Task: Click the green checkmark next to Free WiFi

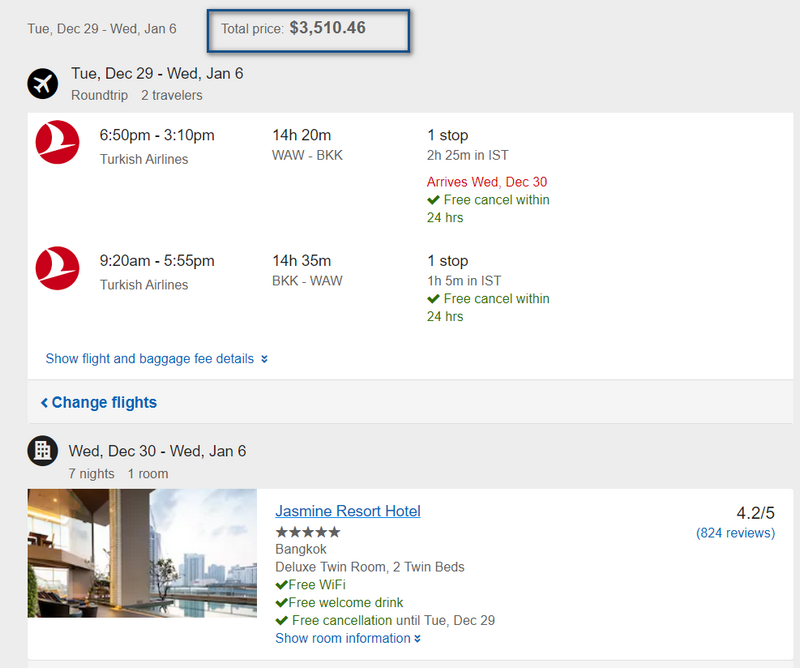Action: pyautogui.click(x=281, y=585)
